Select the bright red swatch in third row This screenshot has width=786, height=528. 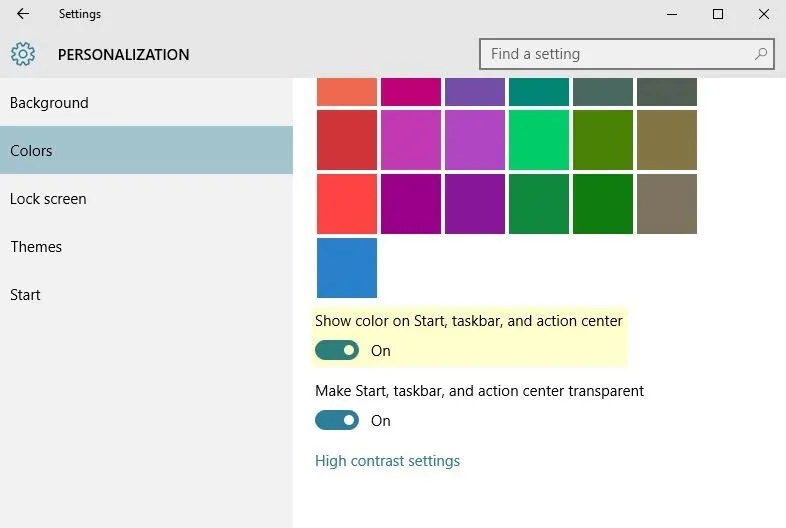347,204
